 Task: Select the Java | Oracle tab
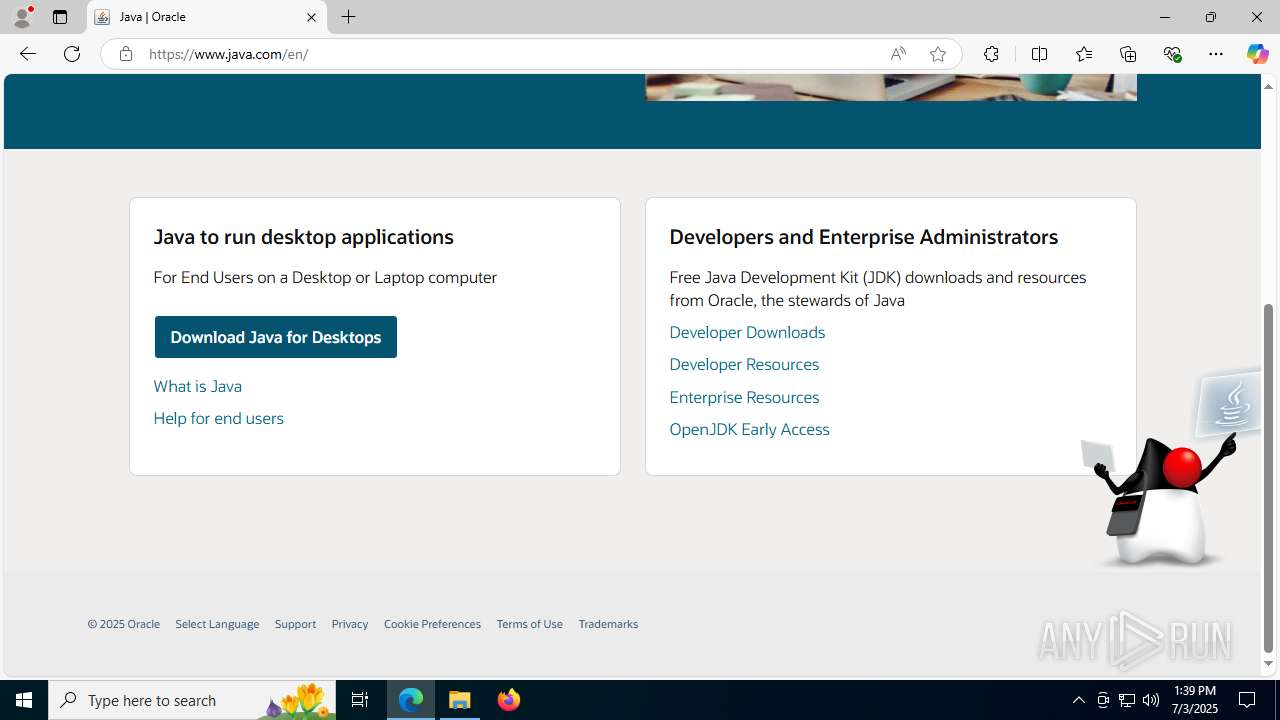pos(207,17)
